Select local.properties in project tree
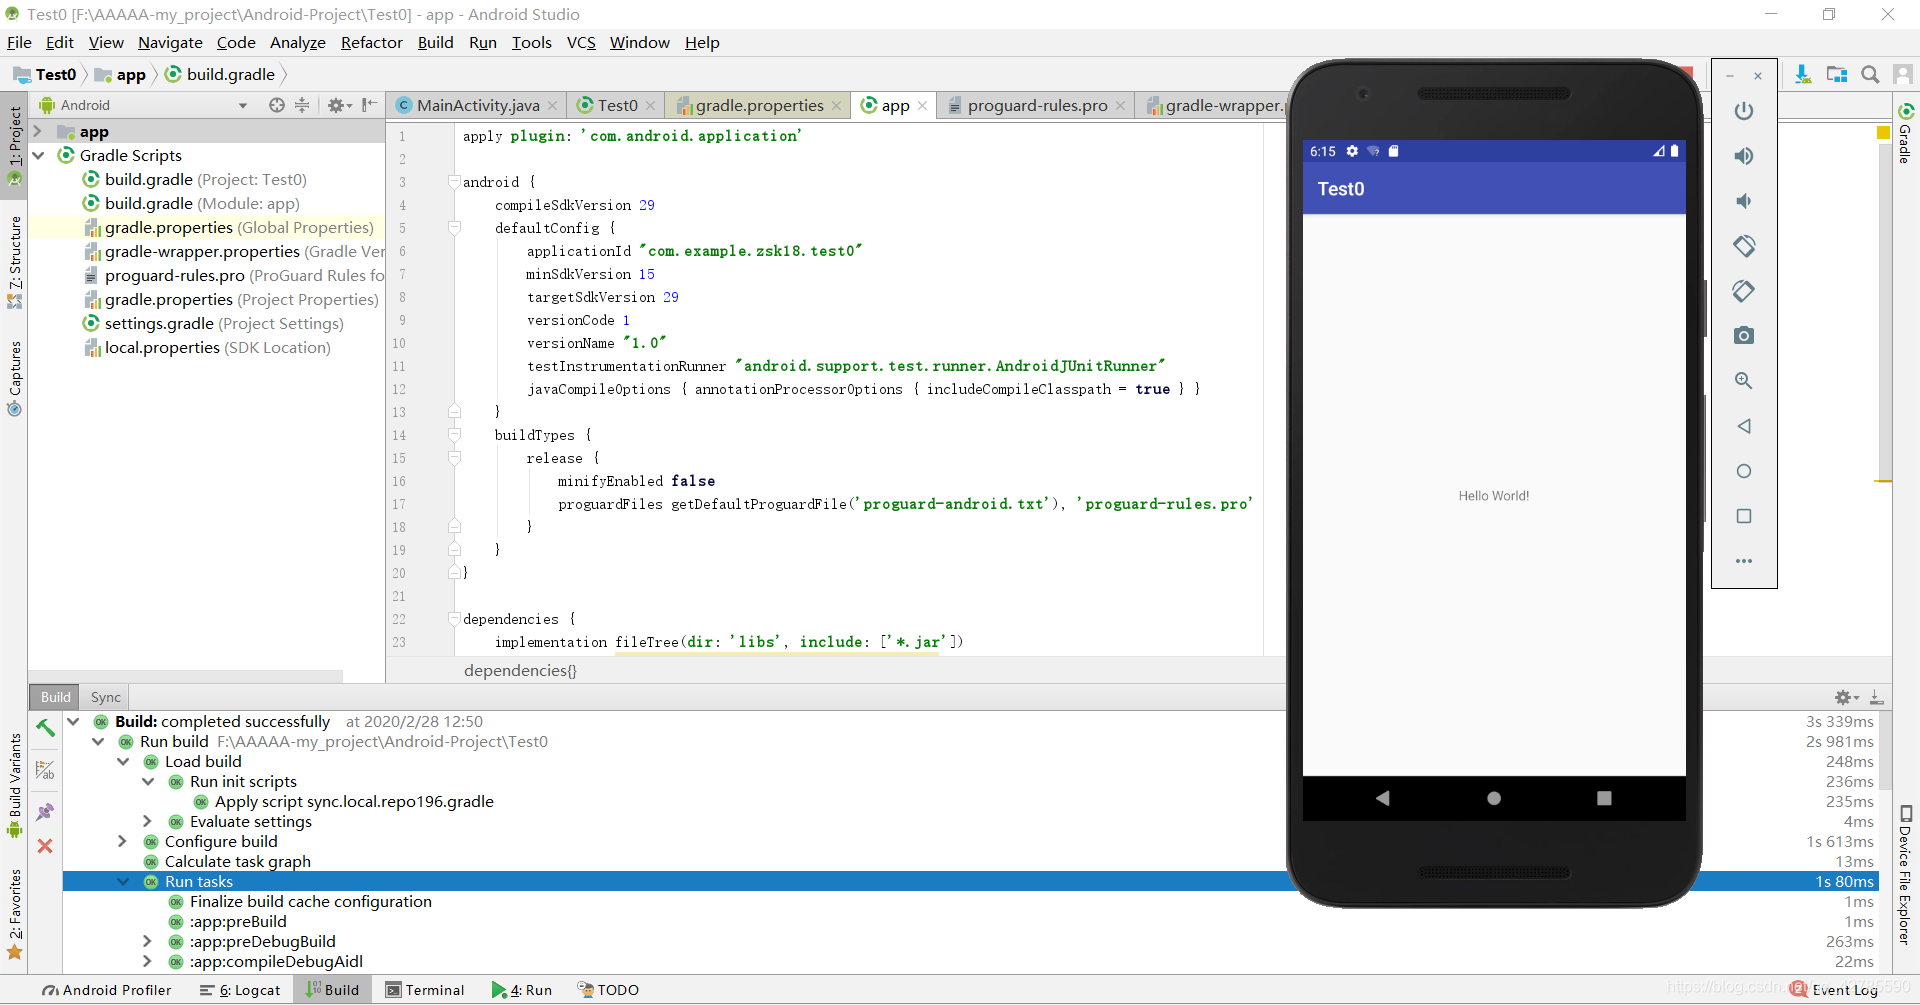Screen dimensions: 1920x1005 pyautogui.click(x=207, y=347)
